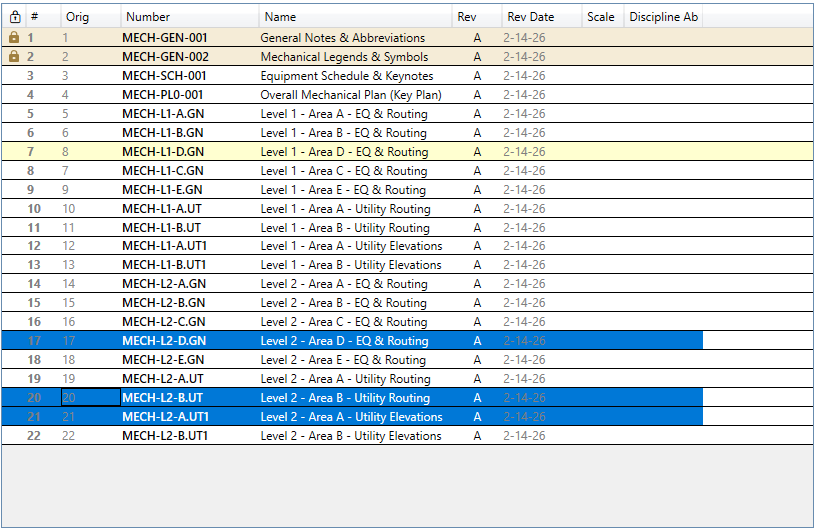Select sheet number MECH-L2-A.UT1
Image resolution: width=816 pixels, height=532 pixels.
point(165,416)
